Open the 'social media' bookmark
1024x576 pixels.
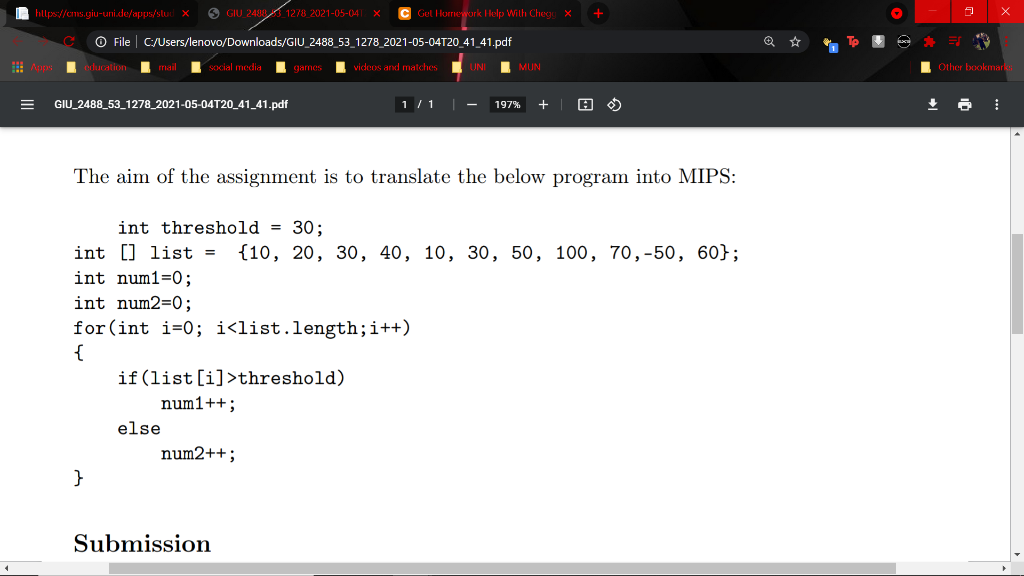(x=227, y=67)
